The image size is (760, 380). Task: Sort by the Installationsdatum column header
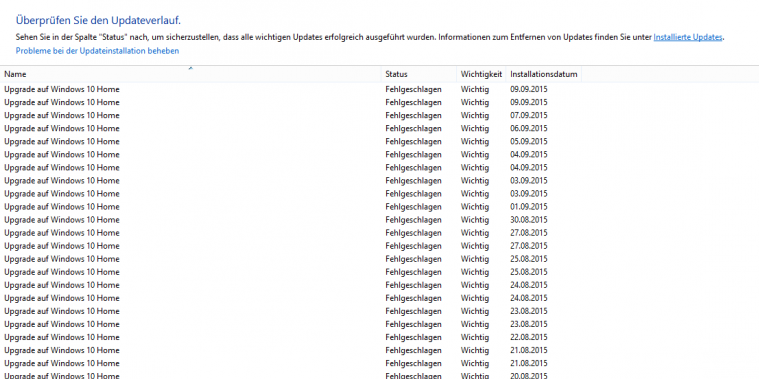(544, 74)
